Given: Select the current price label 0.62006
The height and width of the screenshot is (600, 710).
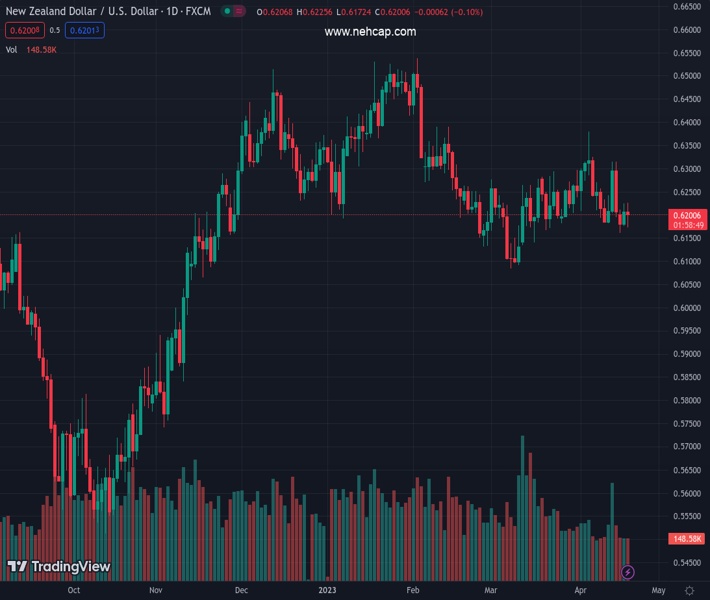Looking at the screenshot, I should [686, 215].
